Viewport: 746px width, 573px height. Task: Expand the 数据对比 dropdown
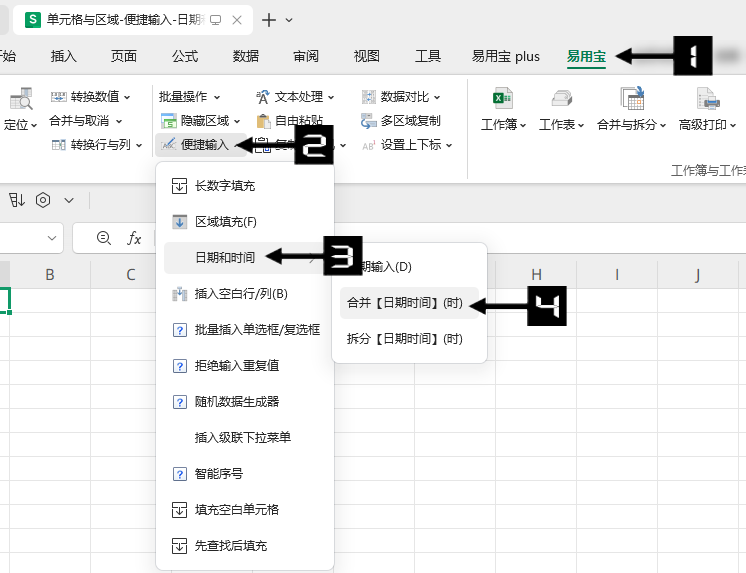tap(402, 97)
